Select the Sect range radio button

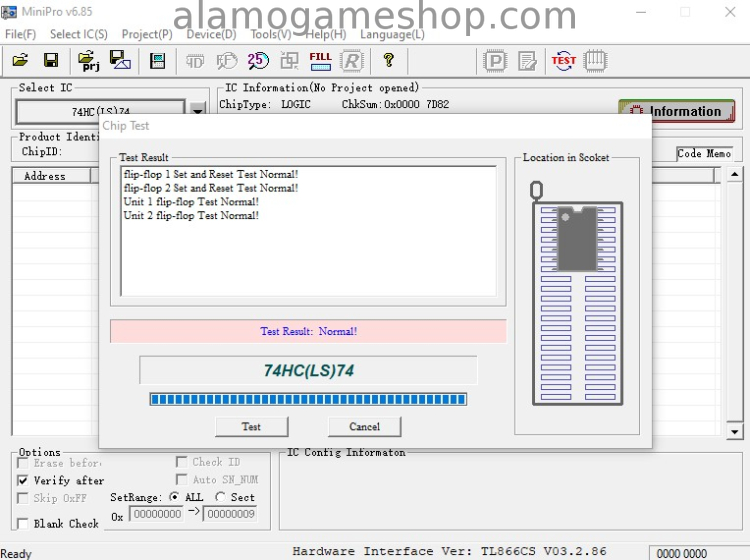click(220, 497)
